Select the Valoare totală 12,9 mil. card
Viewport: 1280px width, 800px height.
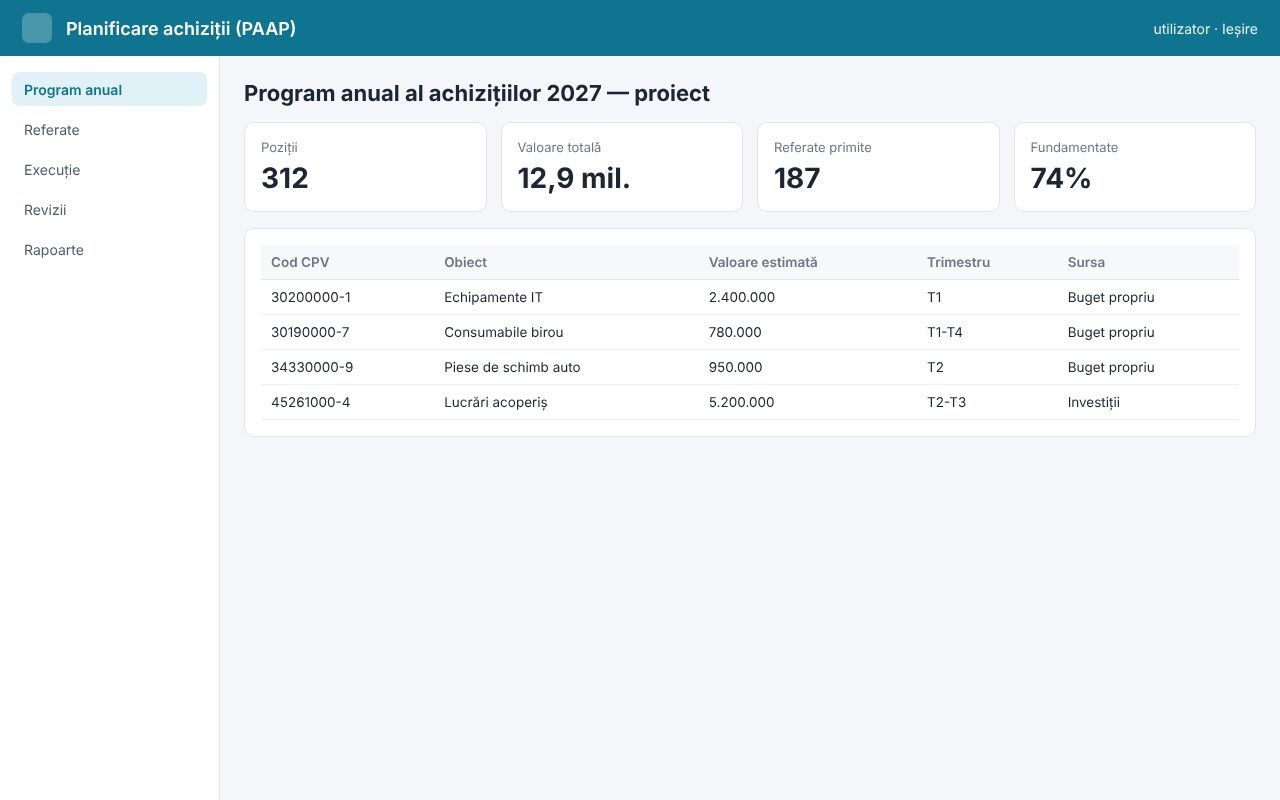(622, 167)
